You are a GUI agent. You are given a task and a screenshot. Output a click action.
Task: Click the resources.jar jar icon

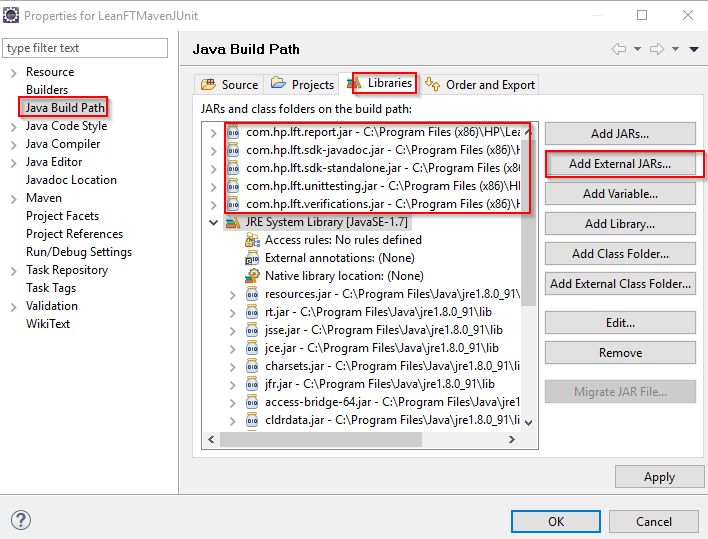[x=252, y=294]
